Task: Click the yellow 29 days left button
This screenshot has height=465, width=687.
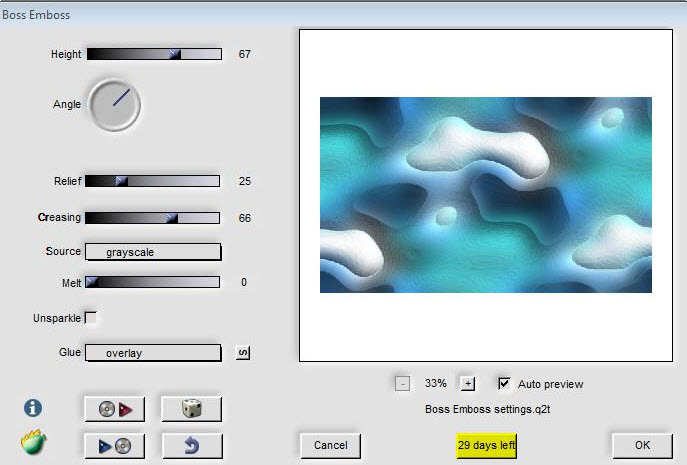Action: (486, 446)
